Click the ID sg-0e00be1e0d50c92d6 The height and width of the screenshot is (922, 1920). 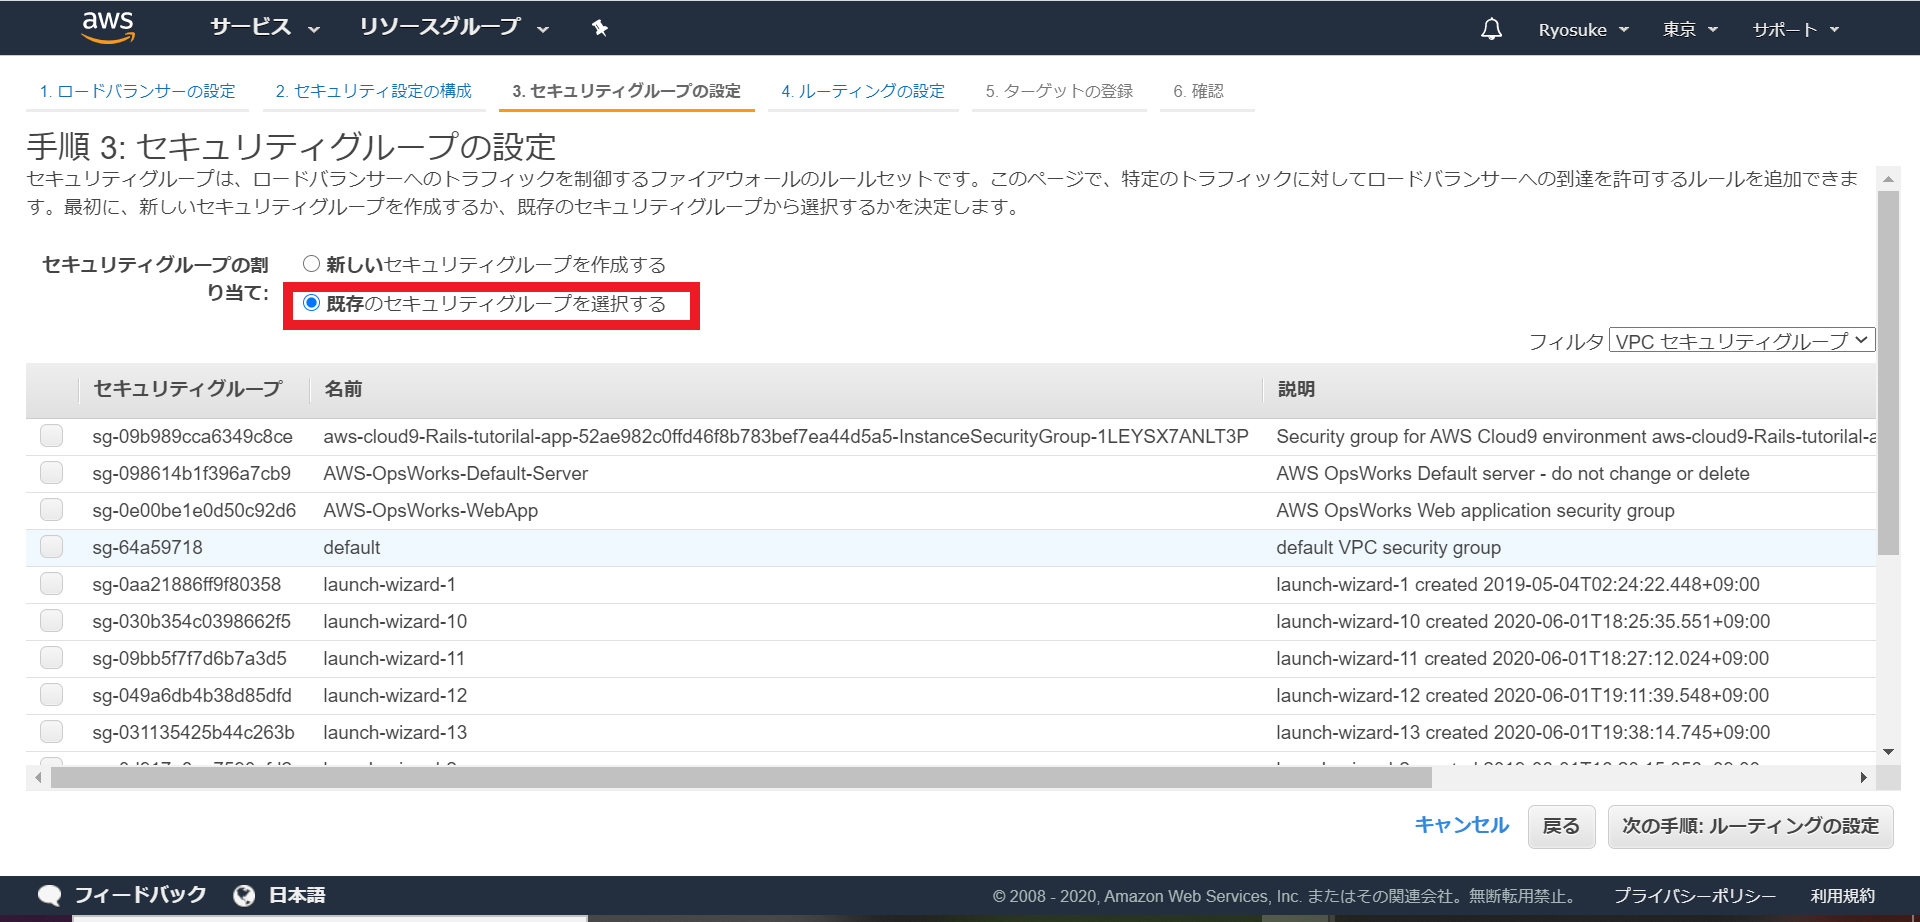coord(194,510)
